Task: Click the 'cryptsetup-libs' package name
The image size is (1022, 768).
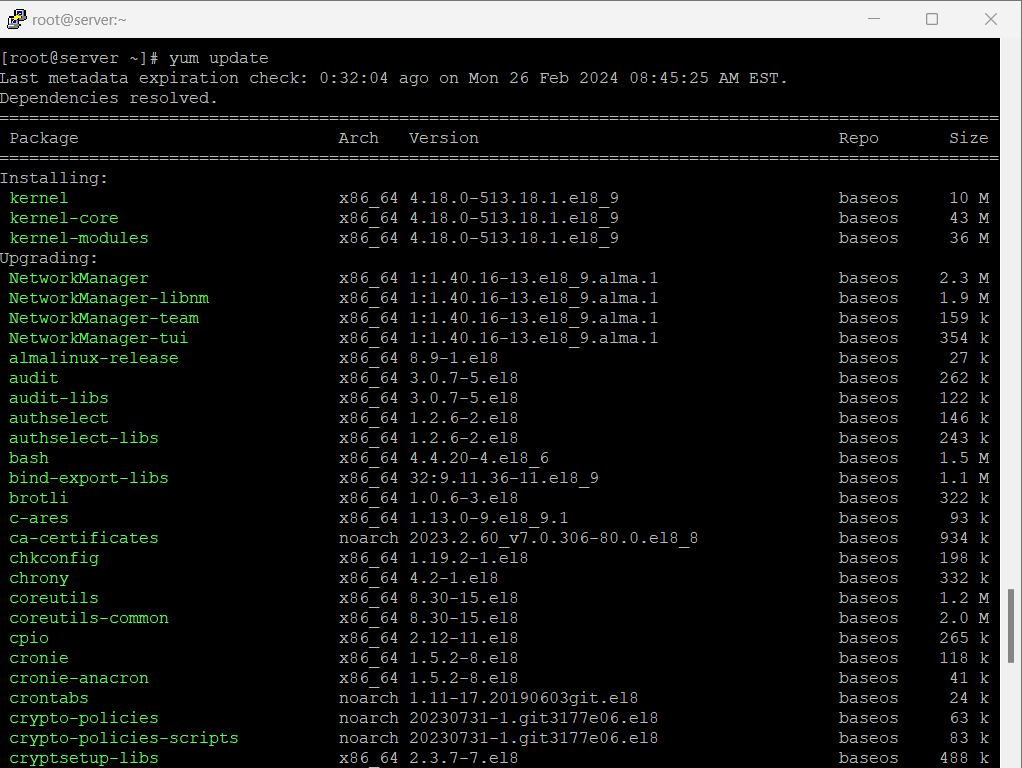Action: tap(83, 758)
